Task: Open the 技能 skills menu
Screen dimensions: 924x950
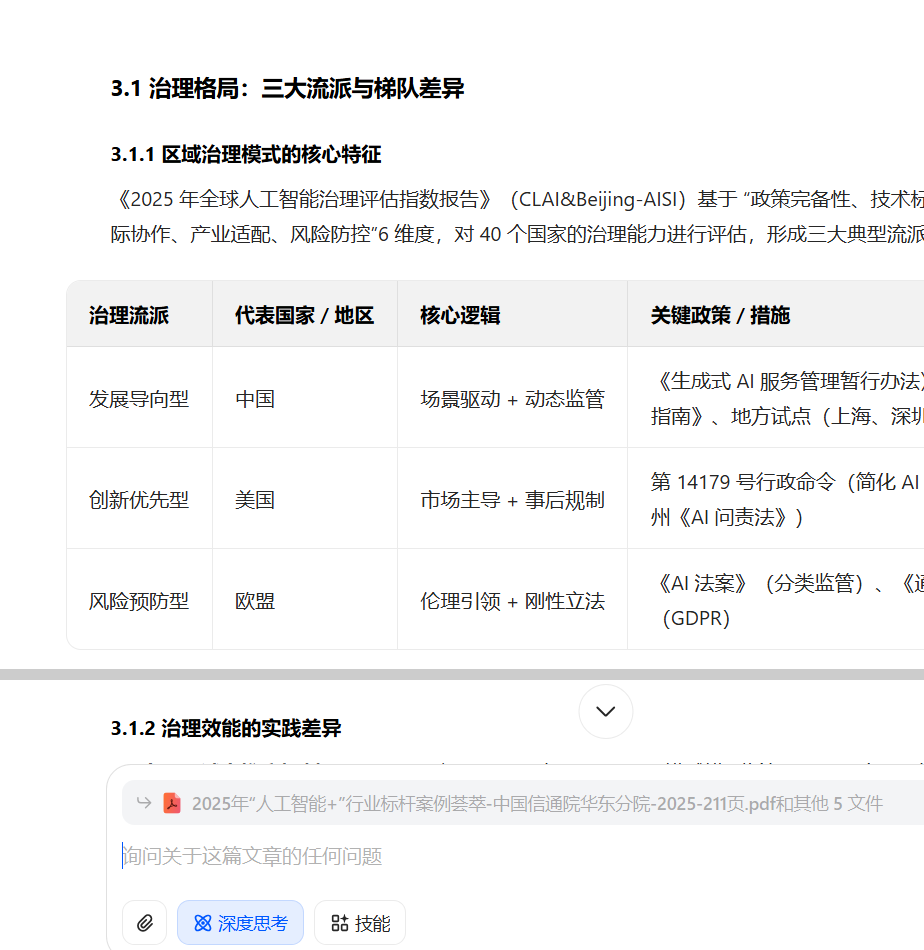Action: 360,923
